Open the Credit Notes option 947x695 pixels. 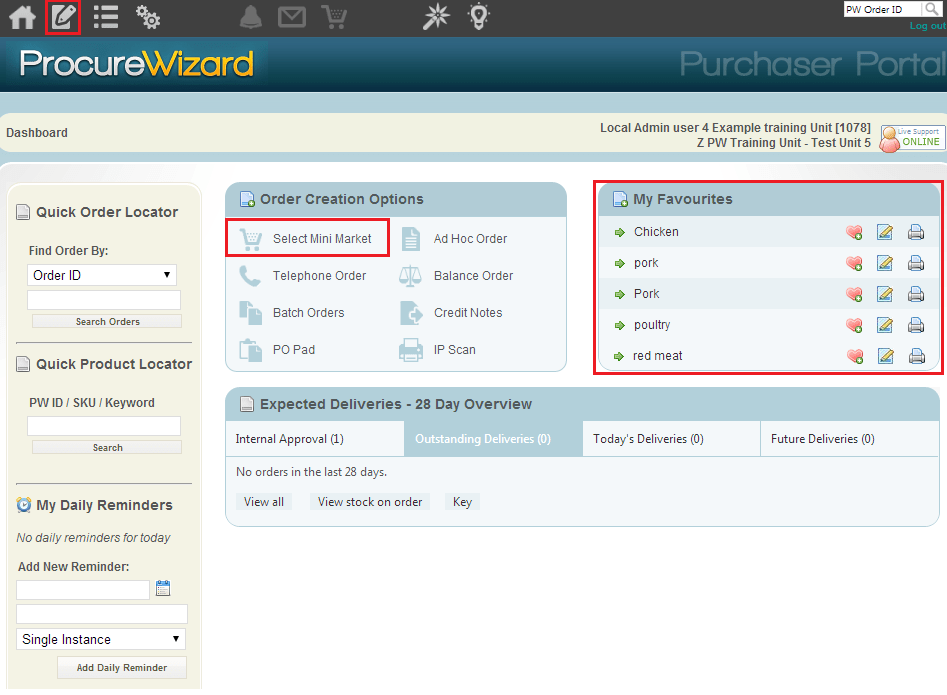pyautogui.click(x=468, y=312)
